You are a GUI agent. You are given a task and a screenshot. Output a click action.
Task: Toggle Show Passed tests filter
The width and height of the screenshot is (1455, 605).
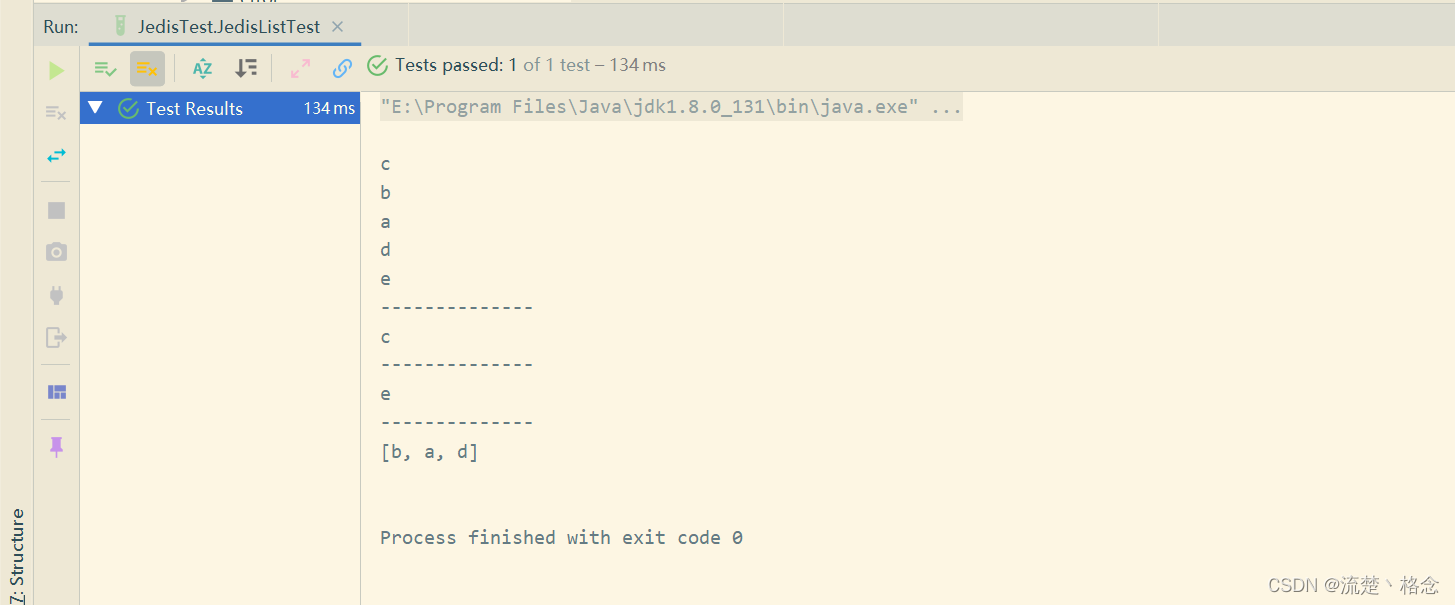click(105, 68)
